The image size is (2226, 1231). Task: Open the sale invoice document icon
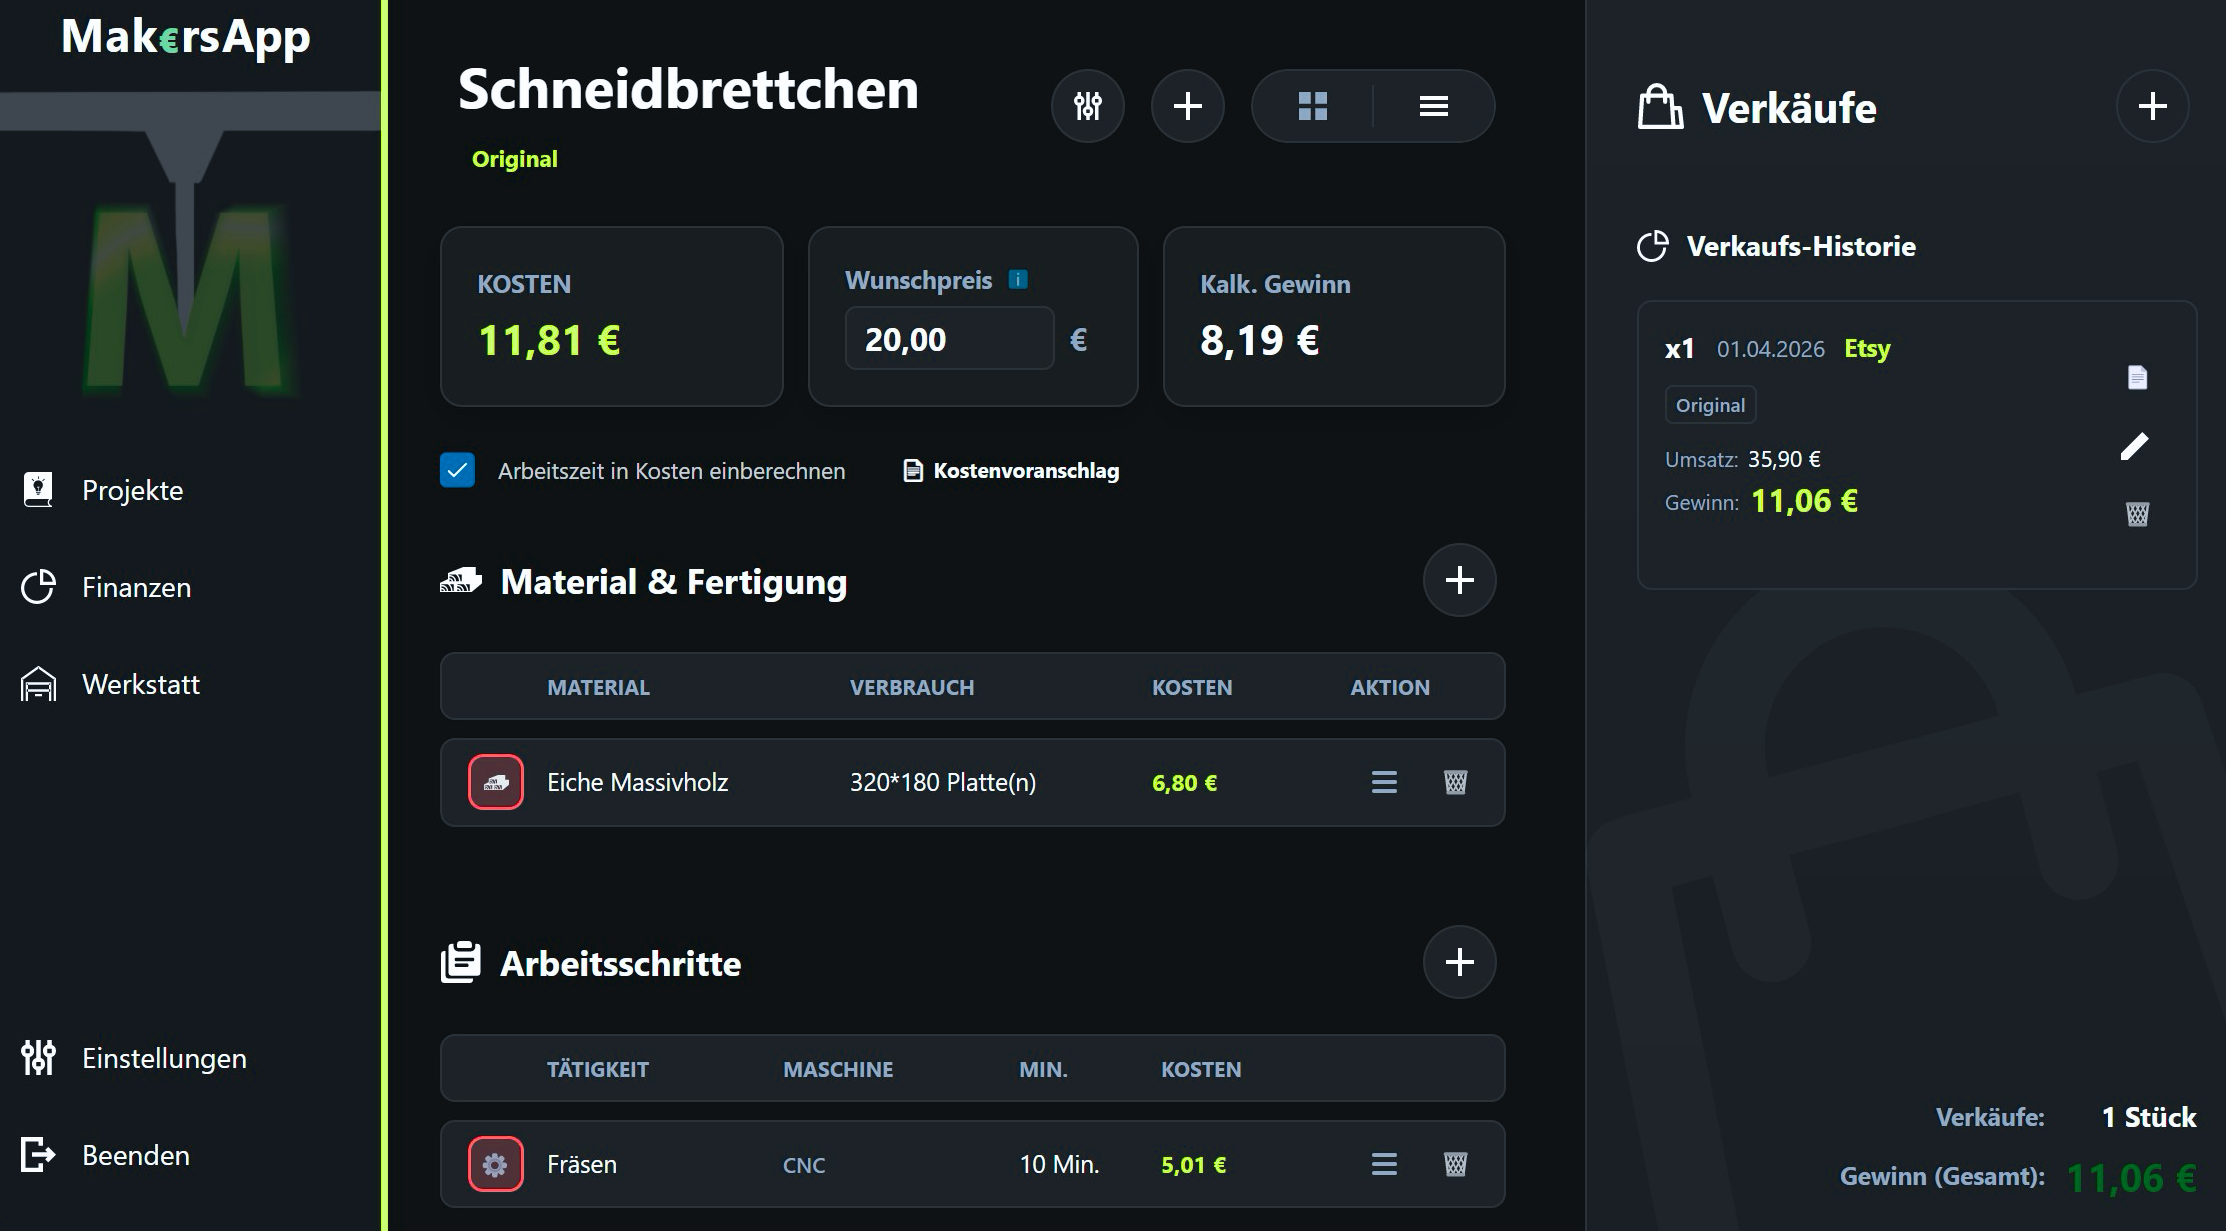pos(2136,377)
